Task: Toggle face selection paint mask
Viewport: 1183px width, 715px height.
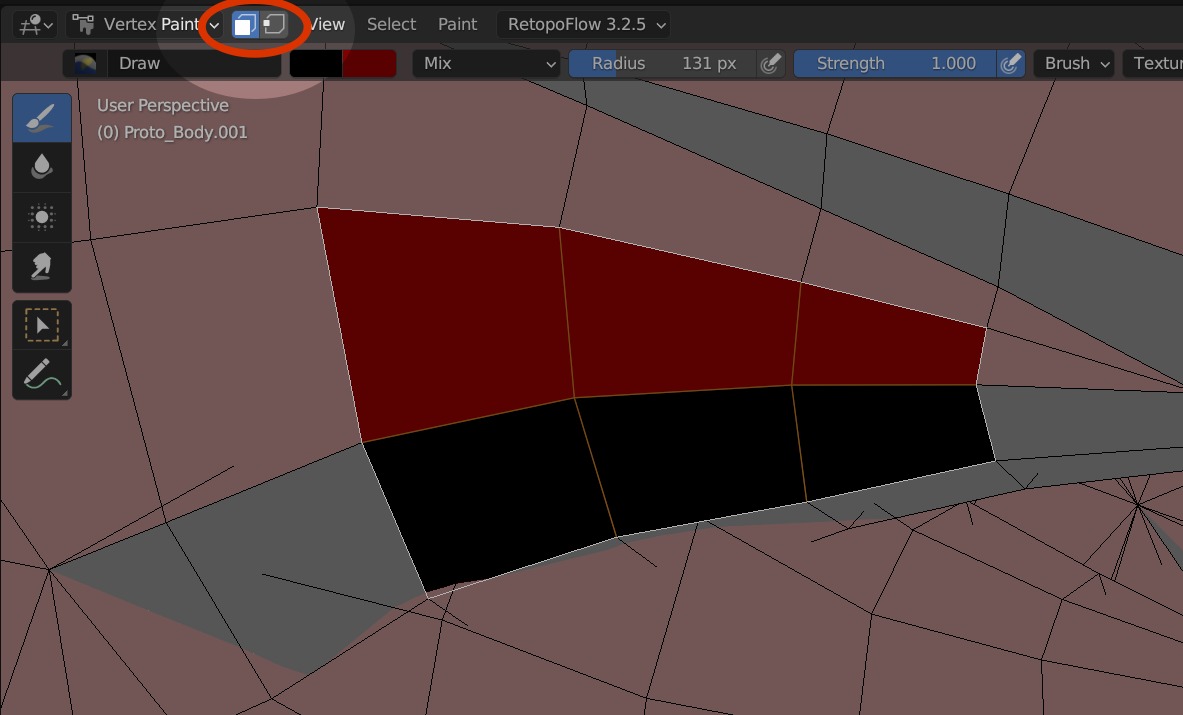Action: pos(245,24)
